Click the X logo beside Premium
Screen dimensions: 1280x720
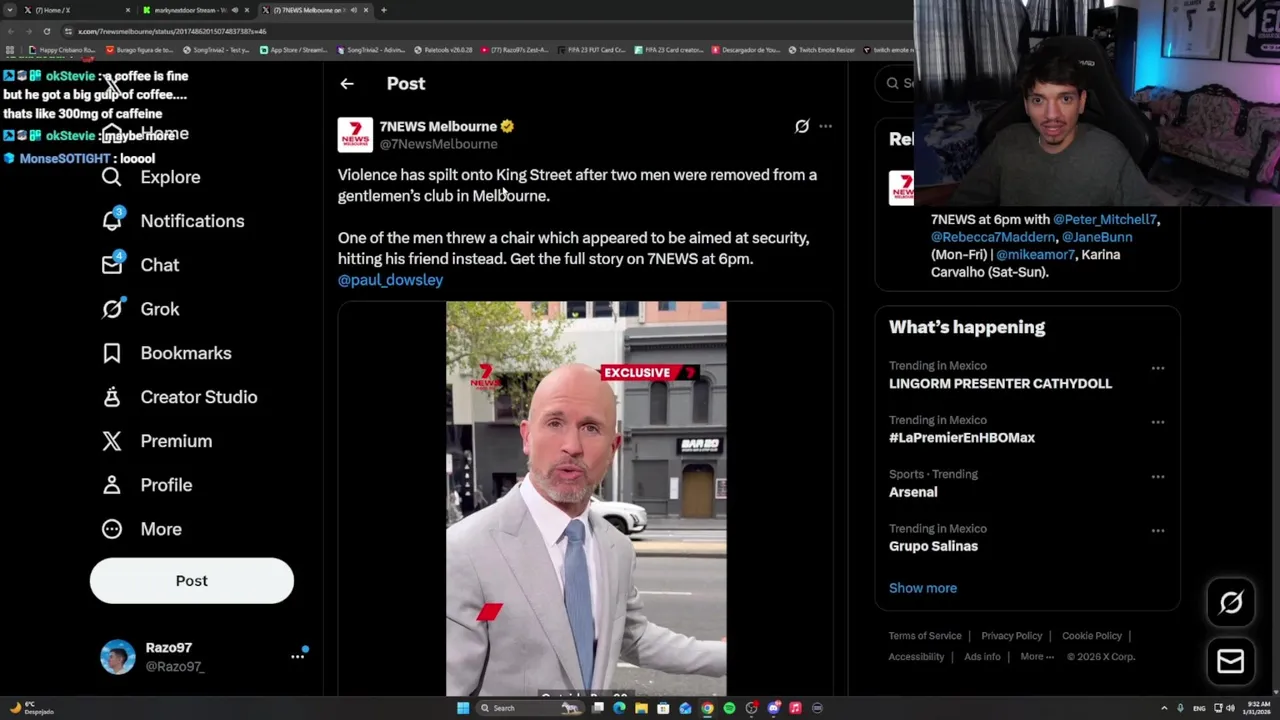click(112, 441)
